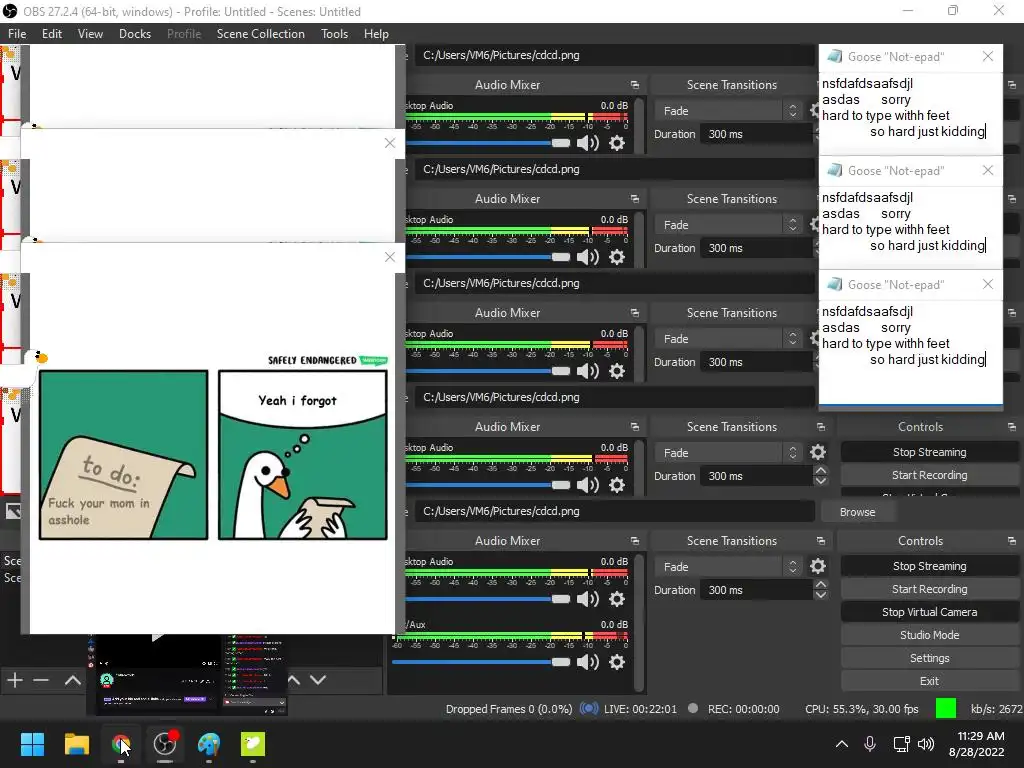Open Desktop Audio gear in topmost Audio Mixer
This screenshot has width=1024, height=768.
coord(616,142)
